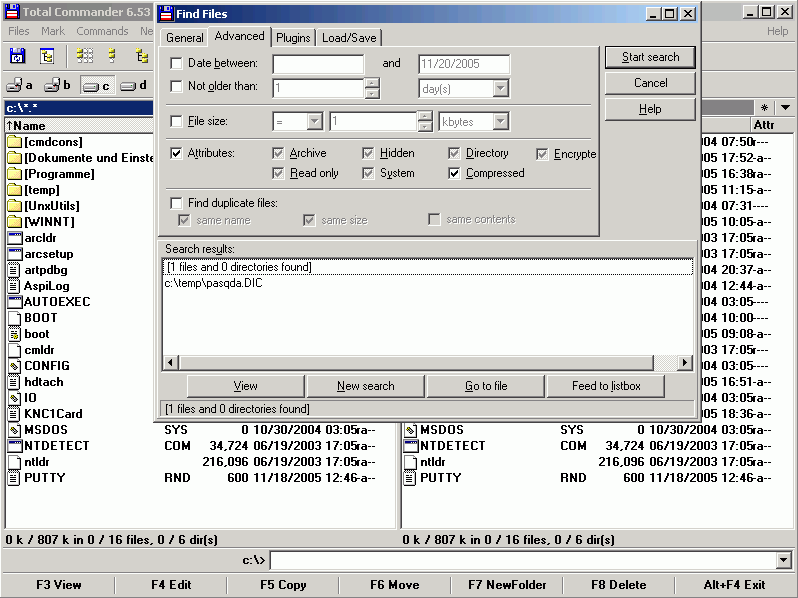Viewport: 798px width, 598px height.
Task: Click the Start search button
Action: pos(650,57)
